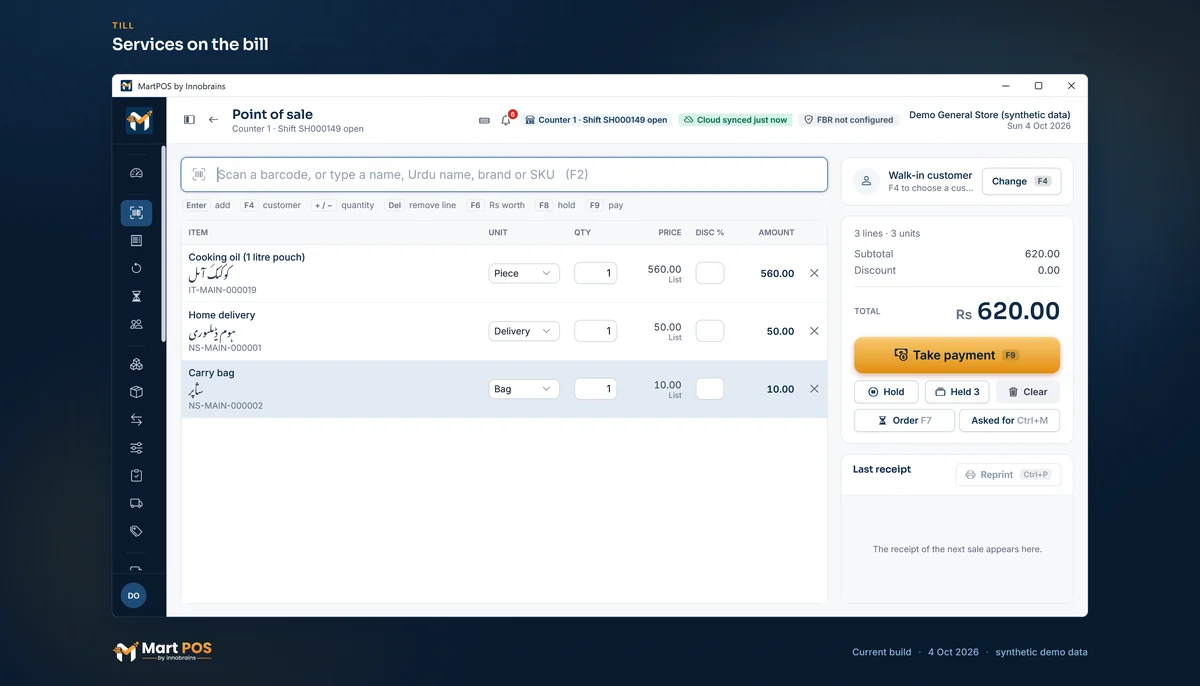Open the receipt list icon in sidebar
This screenshot has height=686, width=1200.
pos(136,240)
